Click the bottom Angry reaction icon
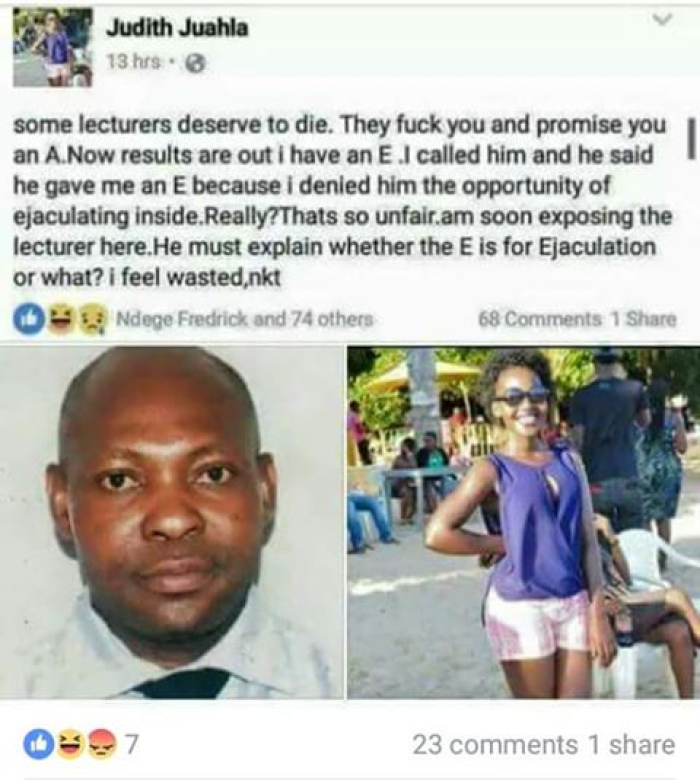This screenshot has width=700, height=780. click(102, 744)
